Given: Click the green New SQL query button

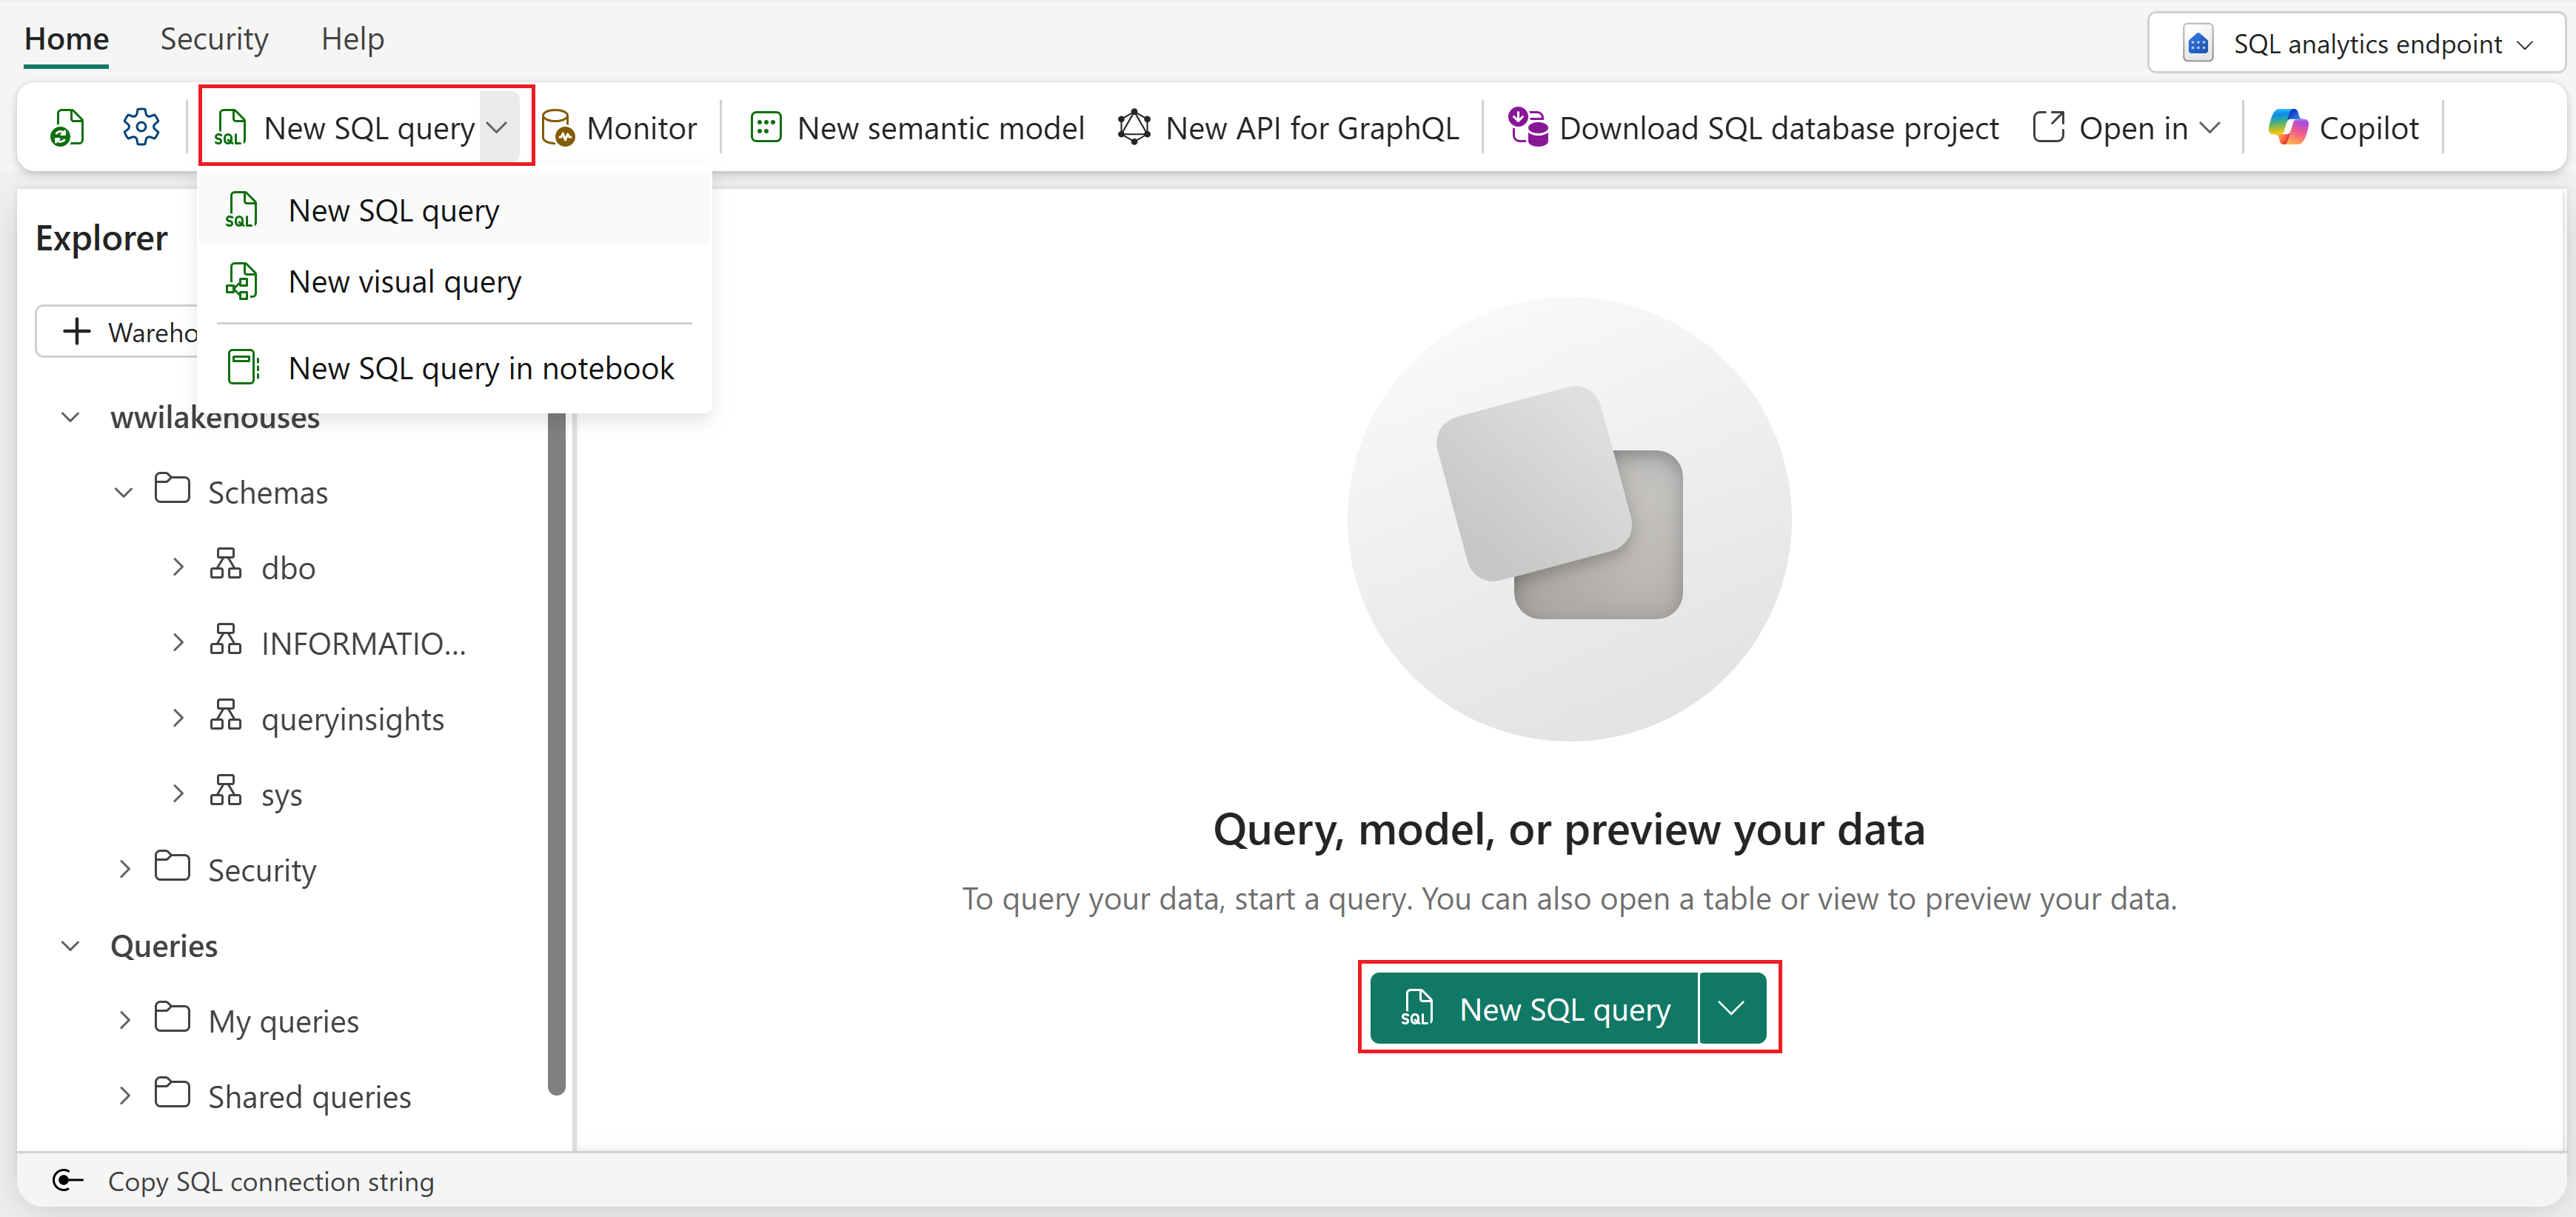Looking at the screenshot, I should point(1534,1008).
